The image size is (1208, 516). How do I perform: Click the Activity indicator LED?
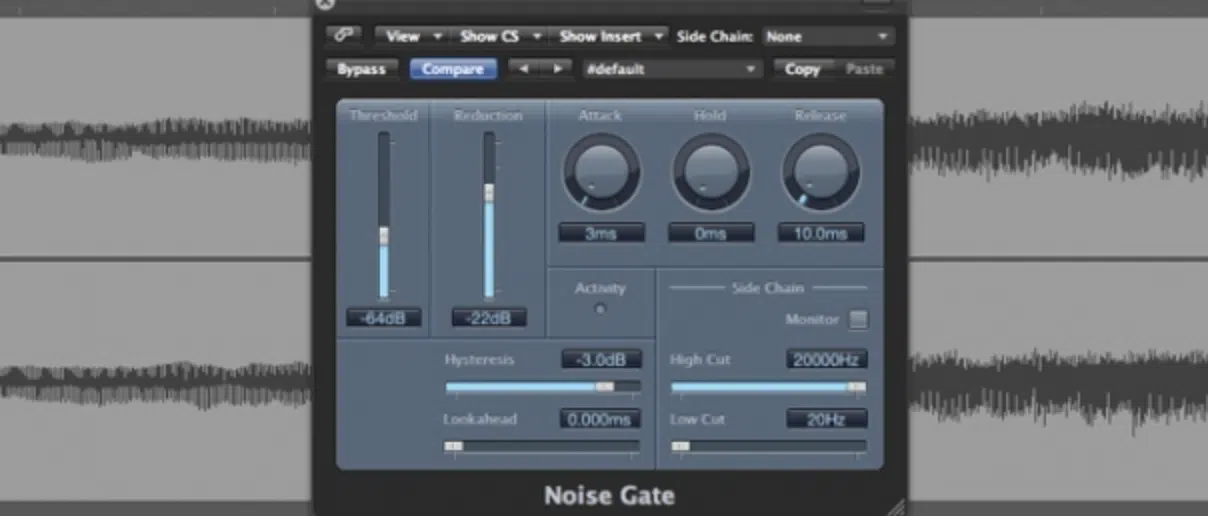pyautogui.click(x=600, y=309)
